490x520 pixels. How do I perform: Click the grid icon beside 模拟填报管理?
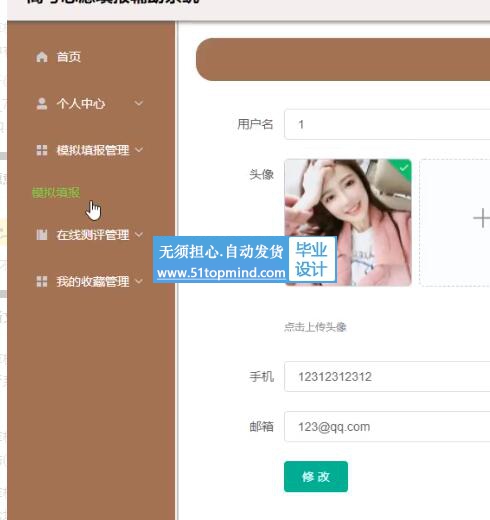pyautogui.click(x=42, y=150)
